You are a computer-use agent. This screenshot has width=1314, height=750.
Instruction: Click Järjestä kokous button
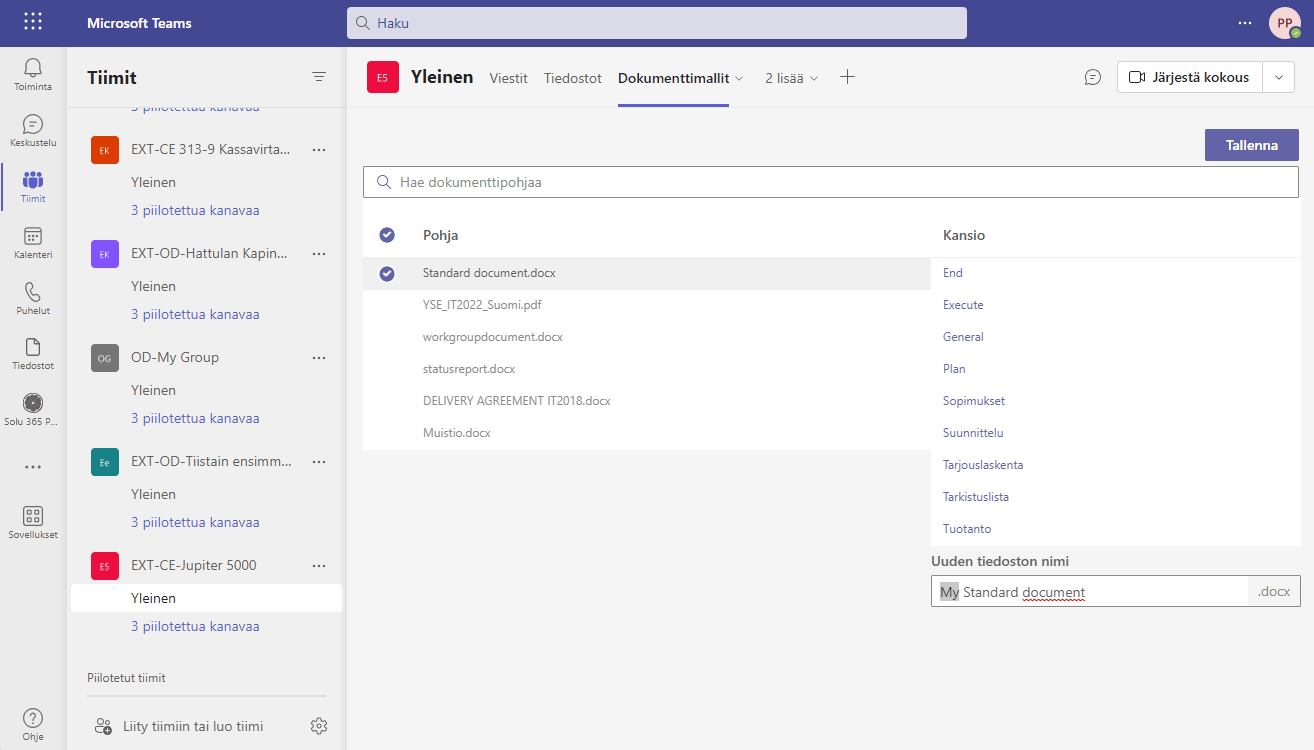point(1190,77)
